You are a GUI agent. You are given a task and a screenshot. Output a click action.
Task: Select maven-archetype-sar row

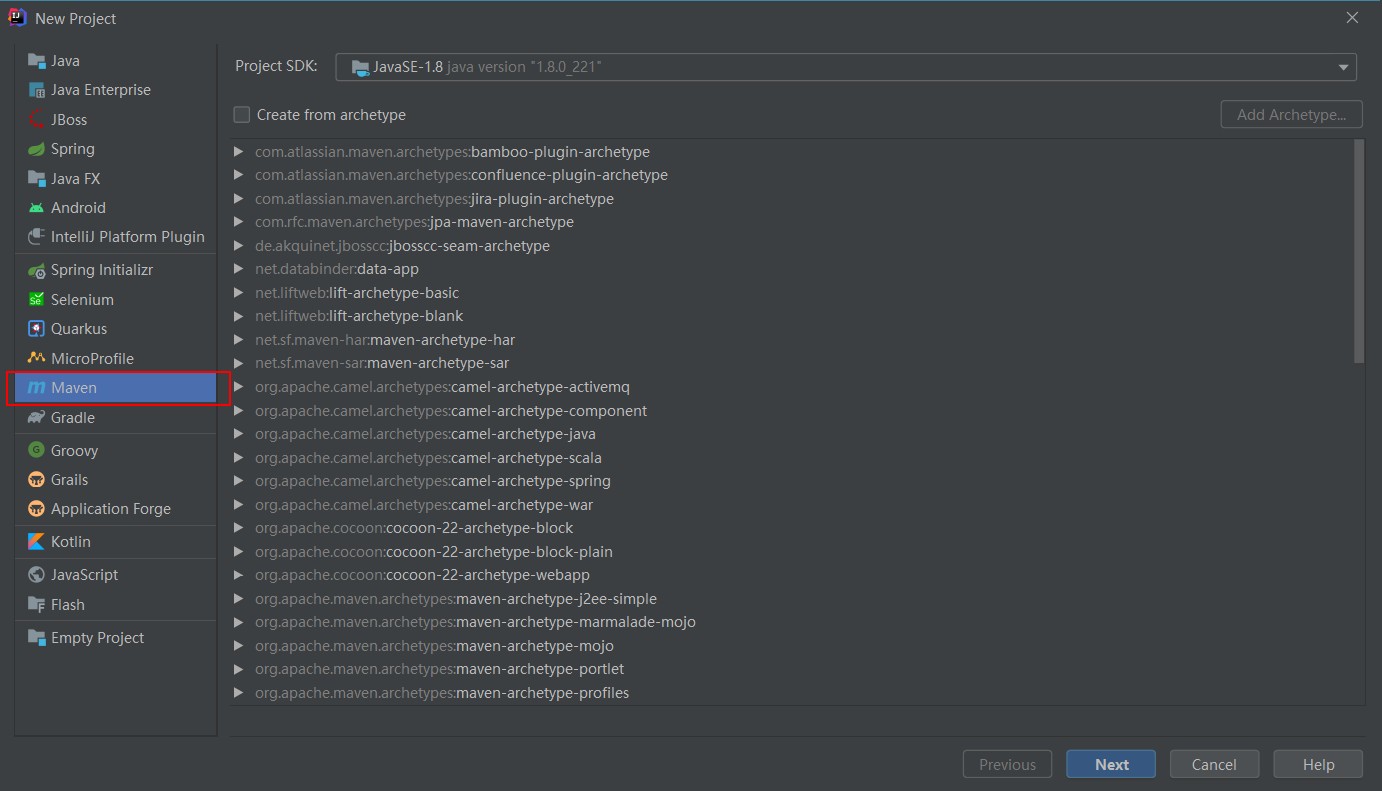792,363
